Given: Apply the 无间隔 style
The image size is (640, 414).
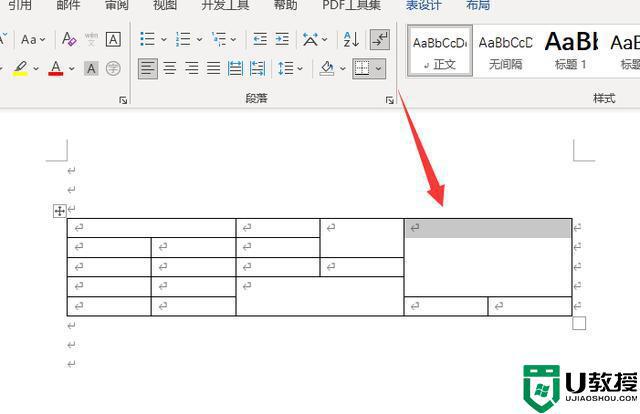Looking at the screenshot, I should (506, 51).
